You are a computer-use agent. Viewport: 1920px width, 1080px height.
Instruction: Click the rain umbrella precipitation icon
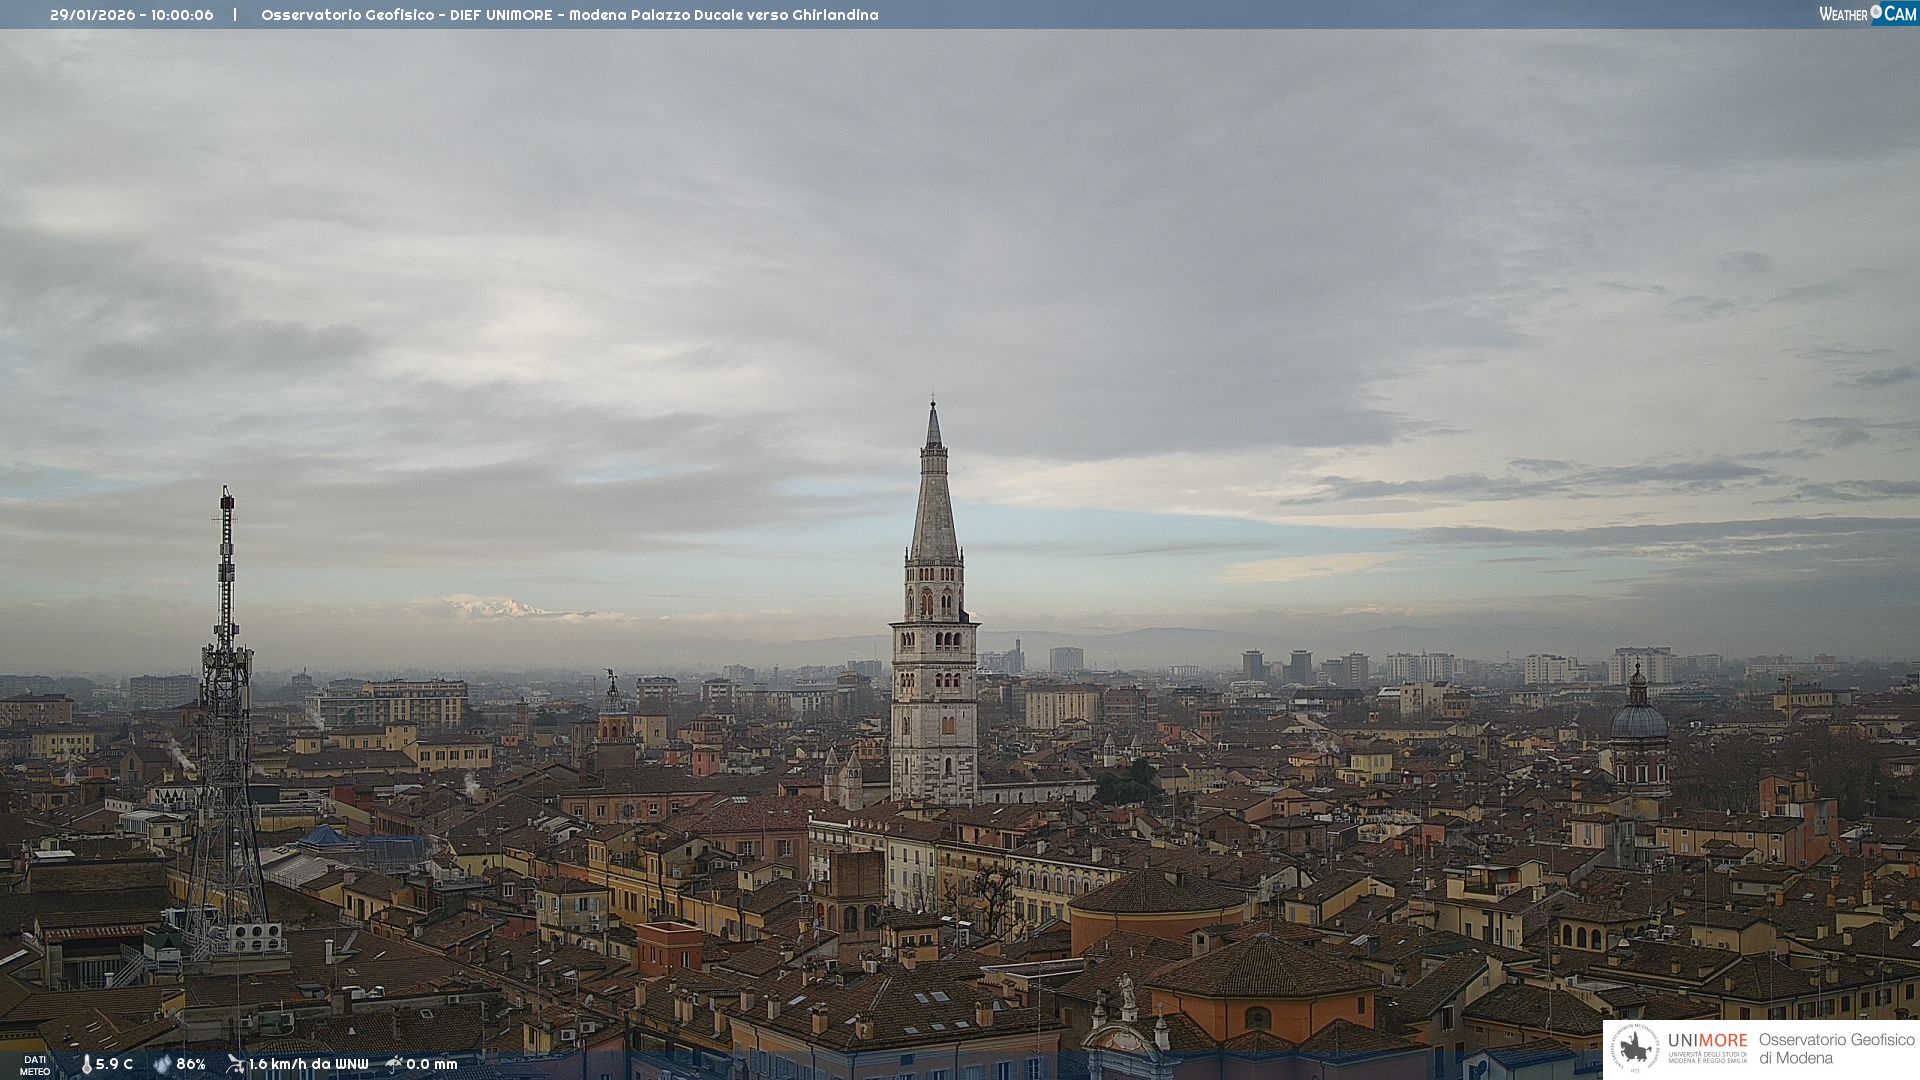click(x=394, y=1064)
